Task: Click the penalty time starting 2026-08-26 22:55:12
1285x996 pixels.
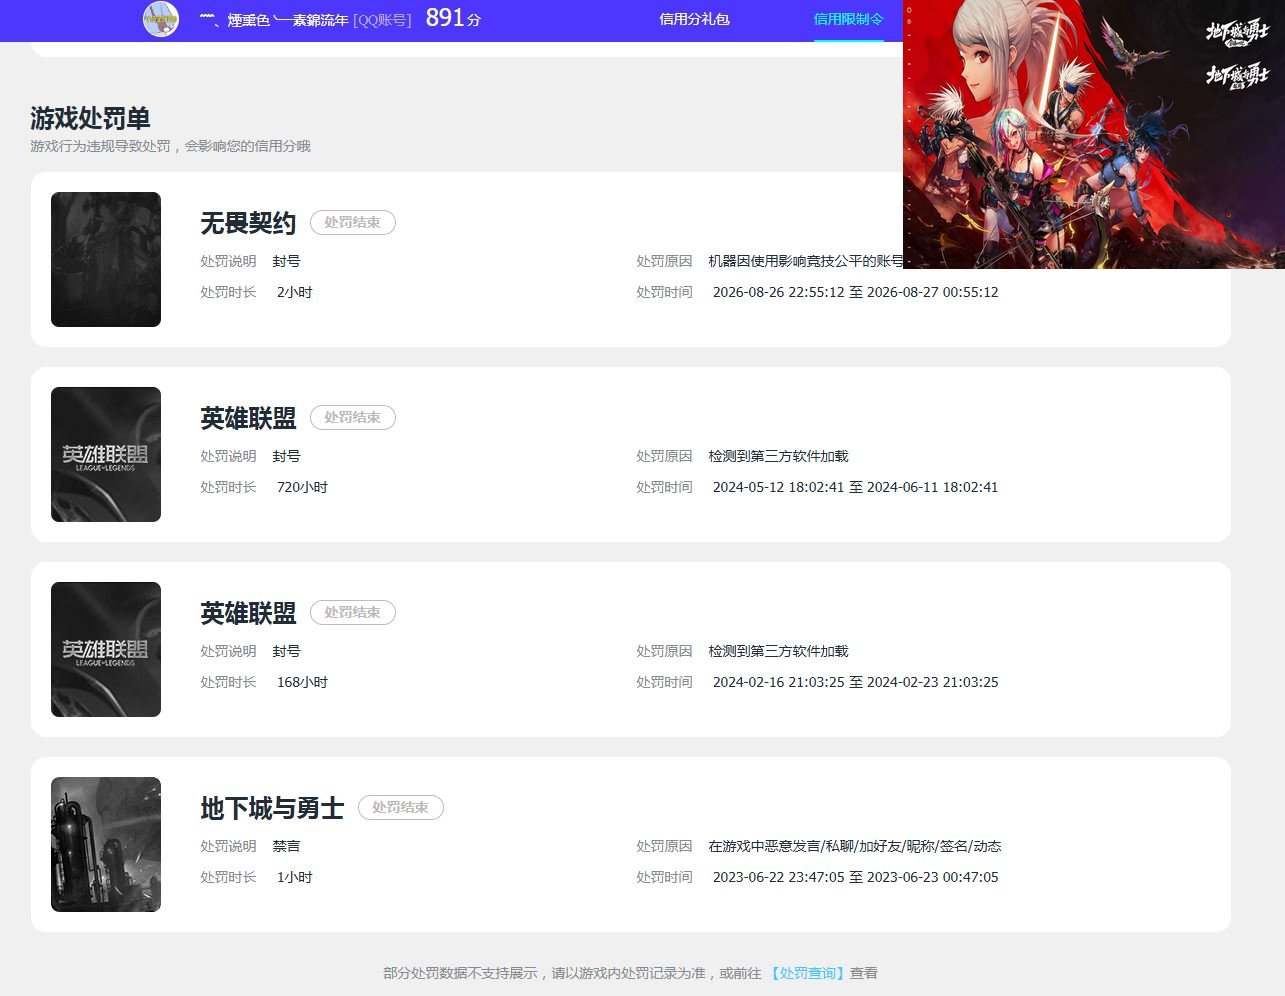Action: click(x=855, y=292)
